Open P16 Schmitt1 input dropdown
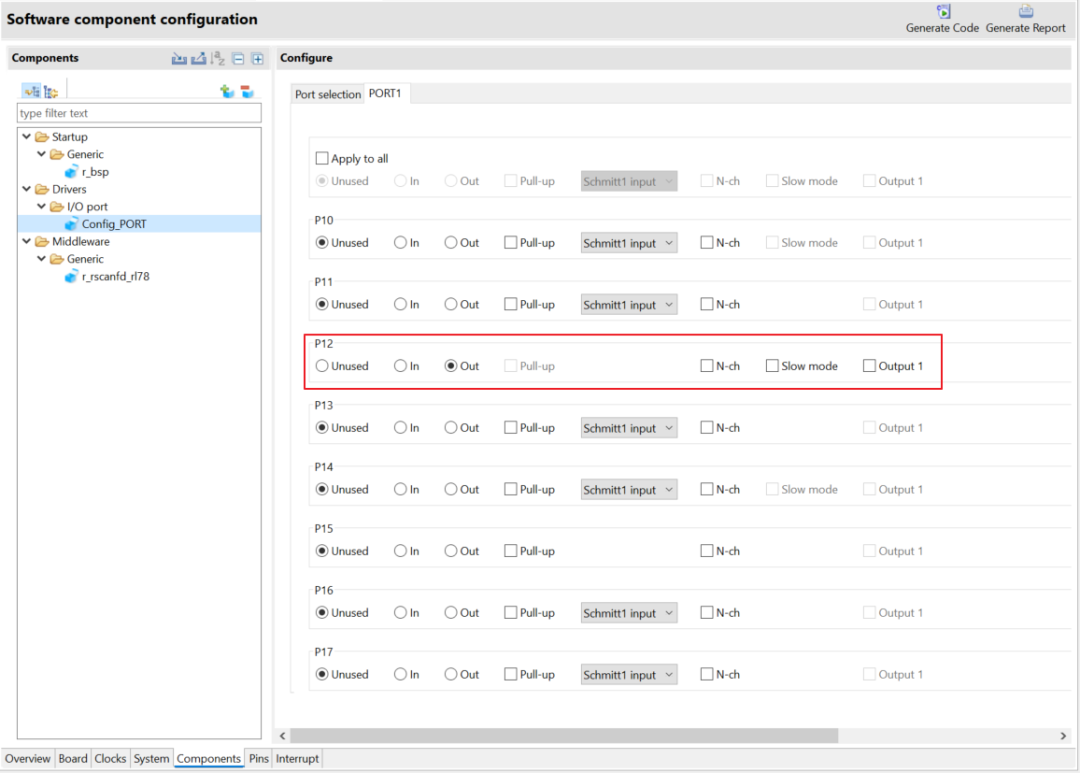 629,613
